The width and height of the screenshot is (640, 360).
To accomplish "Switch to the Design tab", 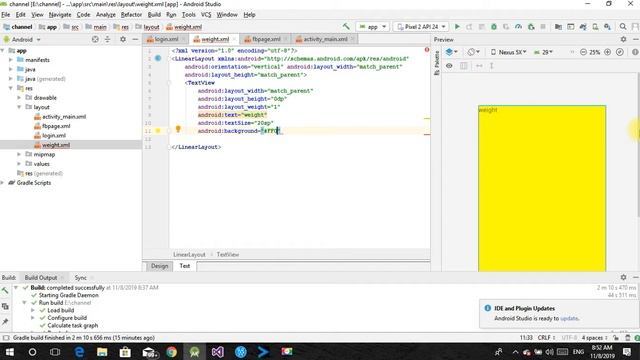I will tap(159, 266).
